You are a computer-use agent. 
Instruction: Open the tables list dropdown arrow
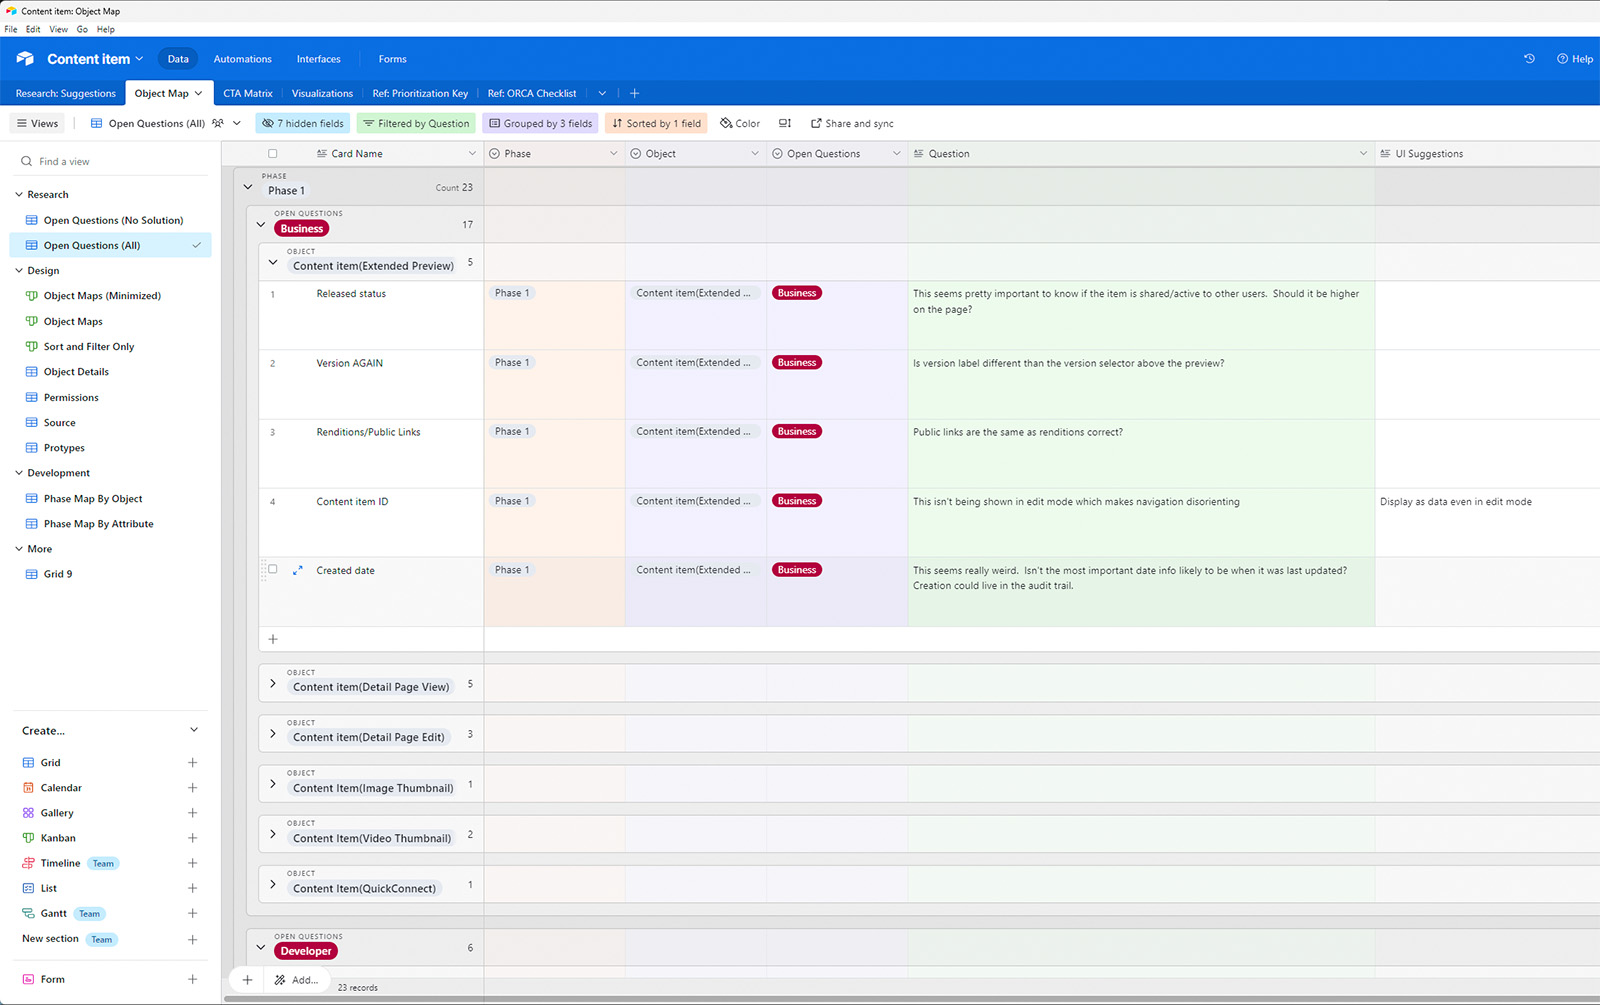[602, 93]
